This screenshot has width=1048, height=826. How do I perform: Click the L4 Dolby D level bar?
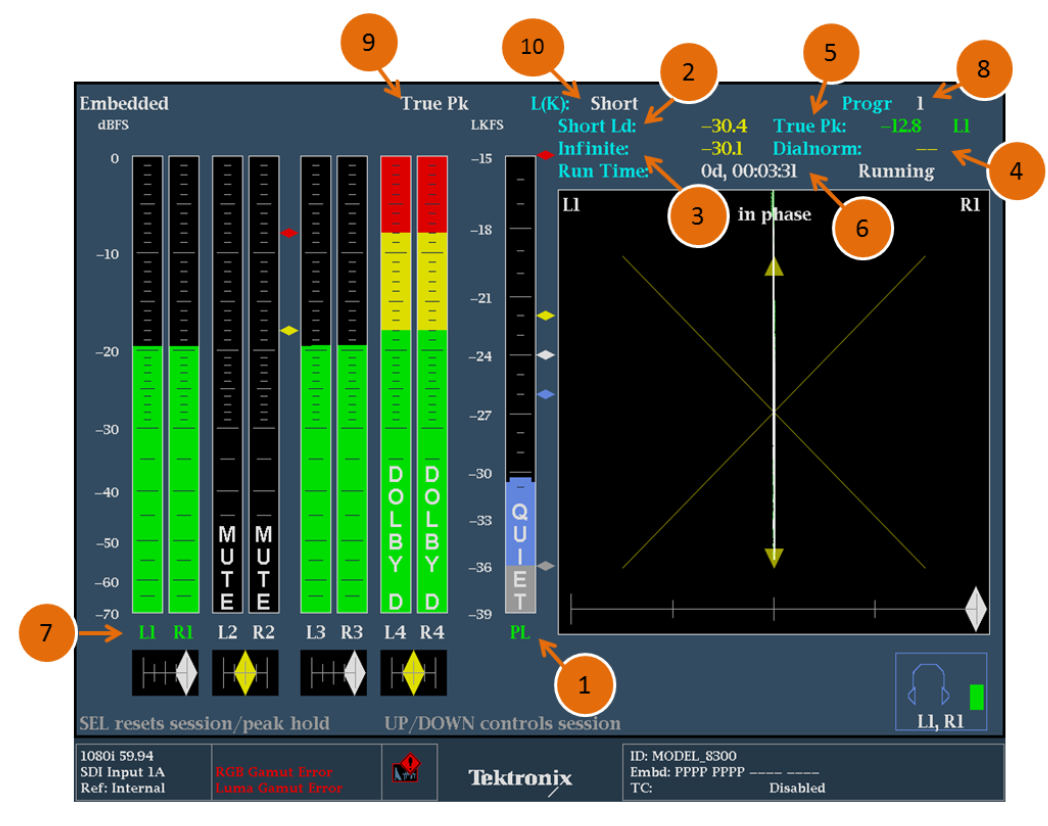396,384
